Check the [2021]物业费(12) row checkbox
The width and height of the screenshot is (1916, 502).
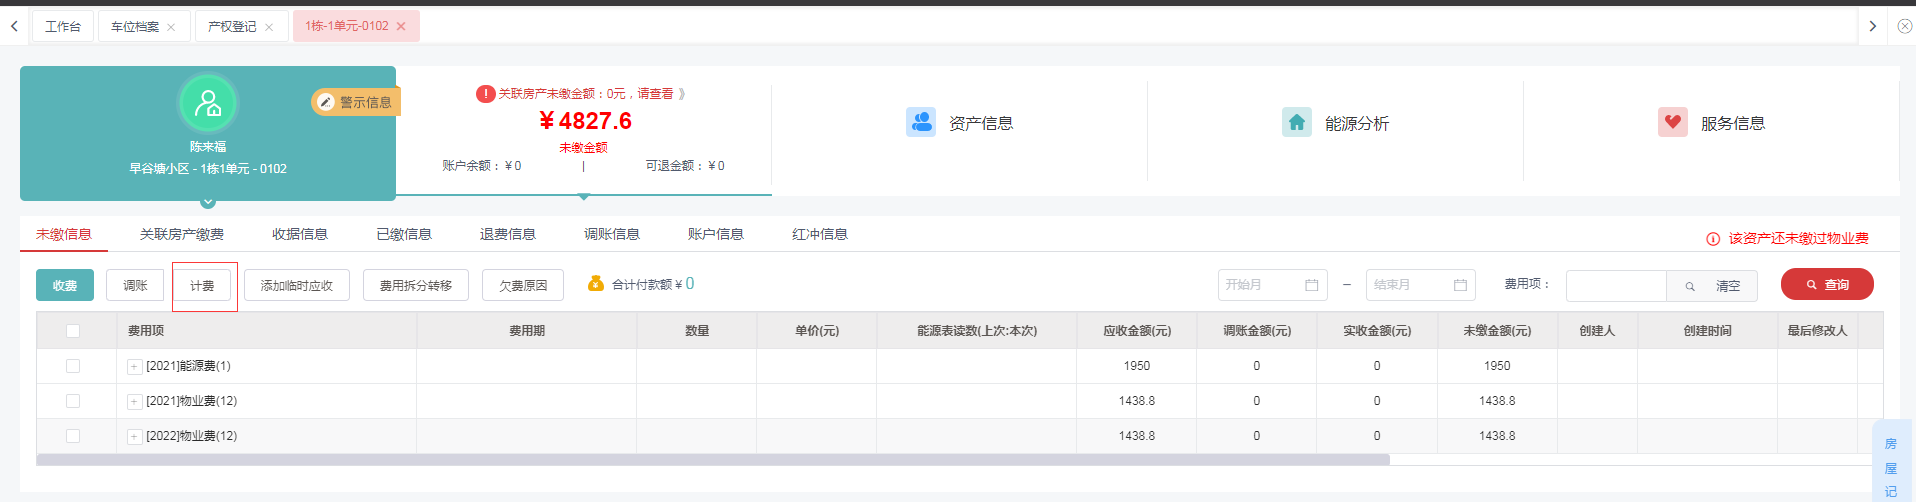point(73,401)
